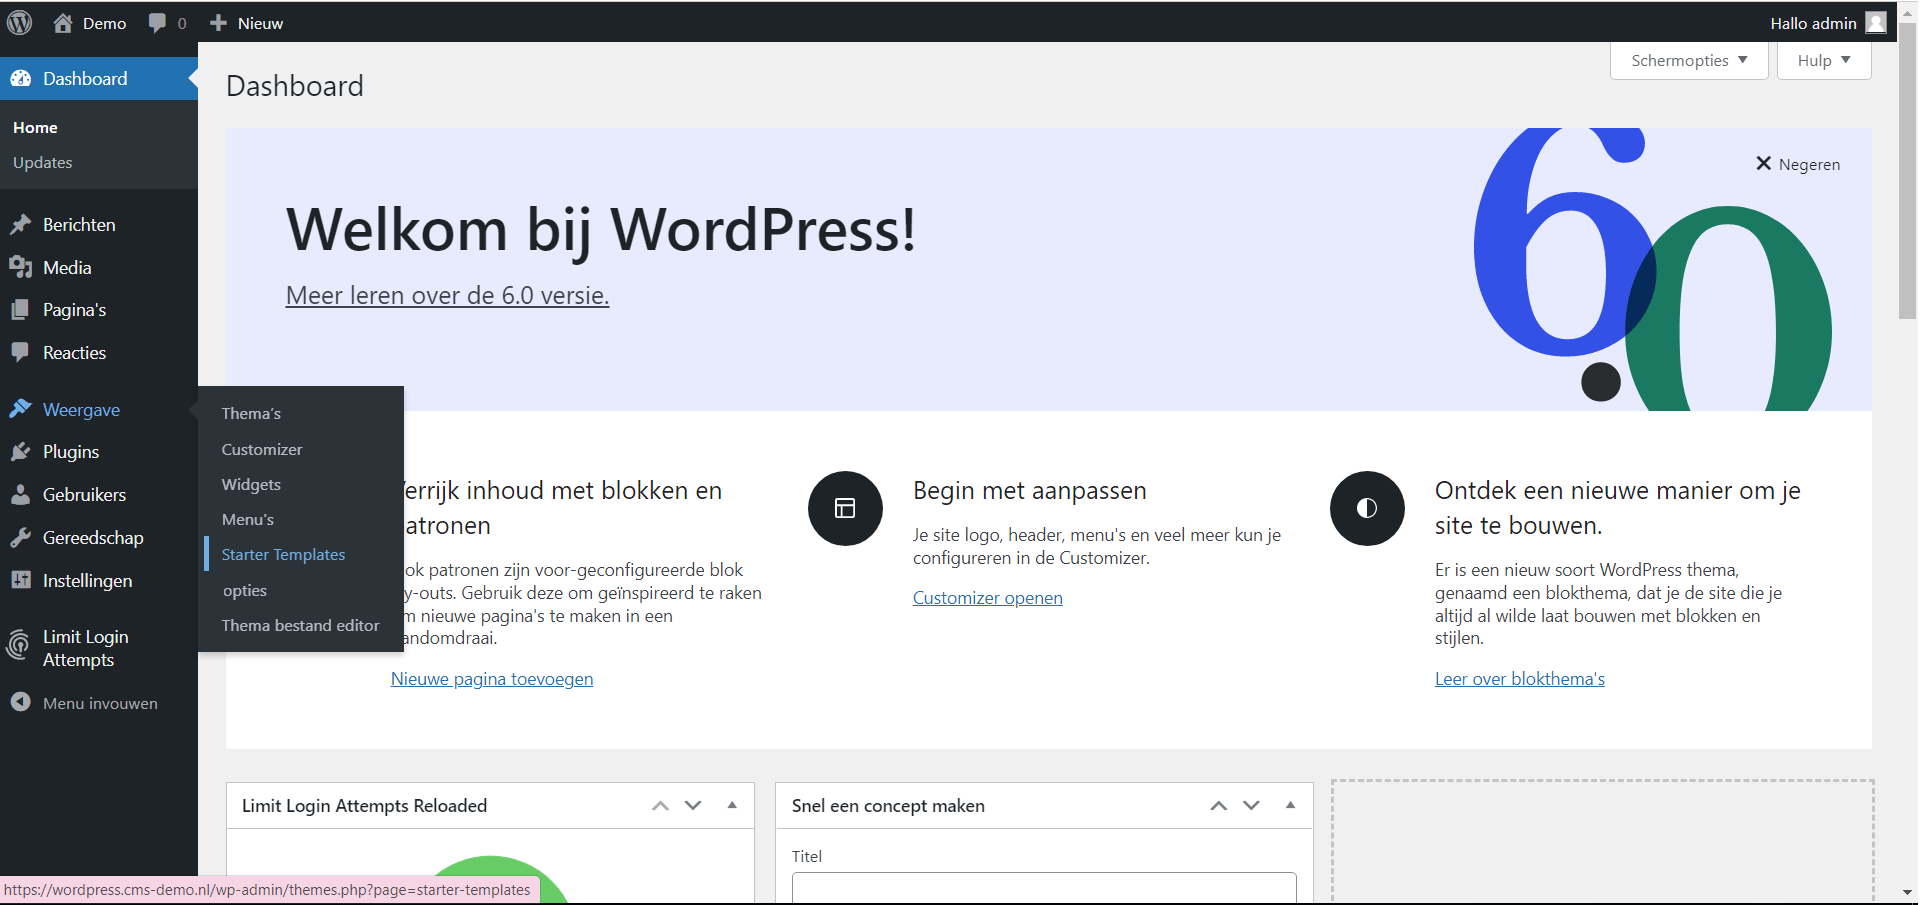The height and width of the screenshot is (905, 1920).
Task: Open Limit Login Attempts in the sidebar
Action: coord(85,648)
